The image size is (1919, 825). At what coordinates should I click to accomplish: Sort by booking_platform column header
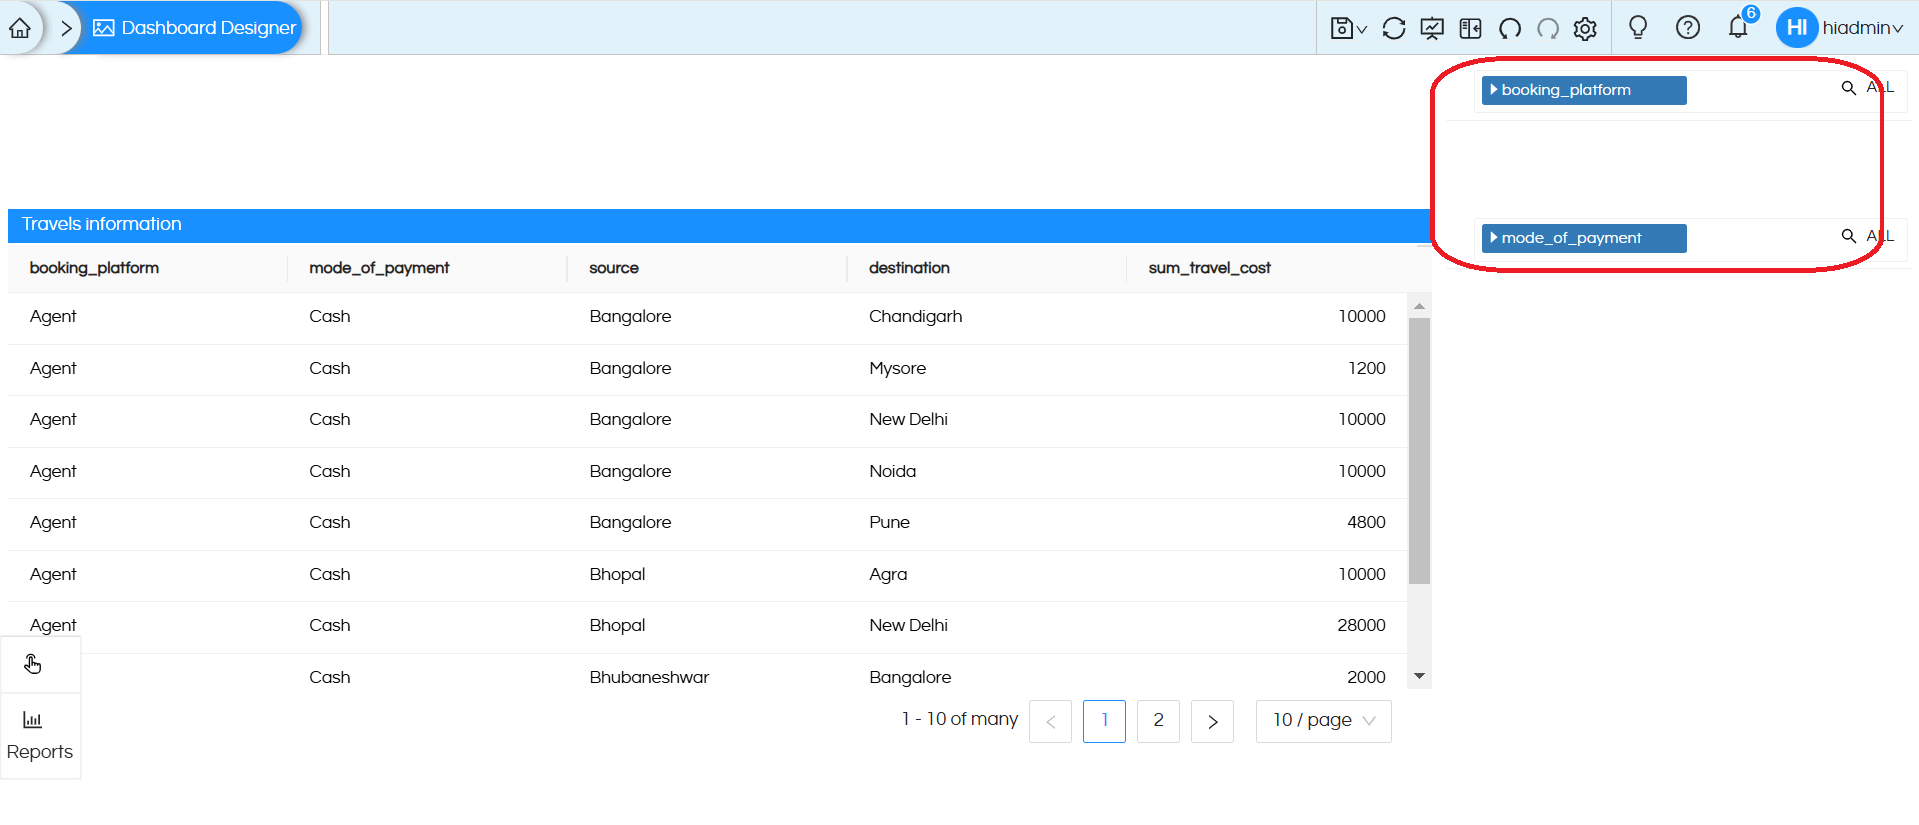tap(94, 268)
